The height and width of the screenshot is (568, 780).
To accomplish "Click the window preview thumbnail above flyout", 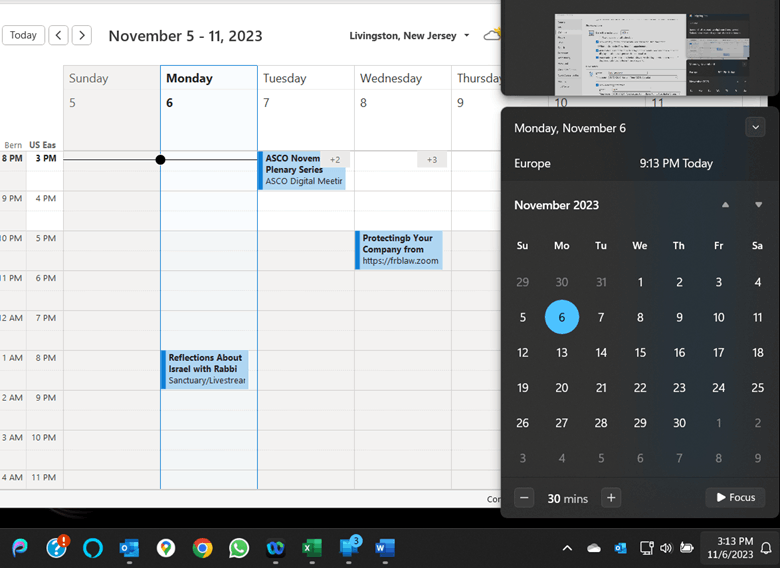I will pos(652,54).
